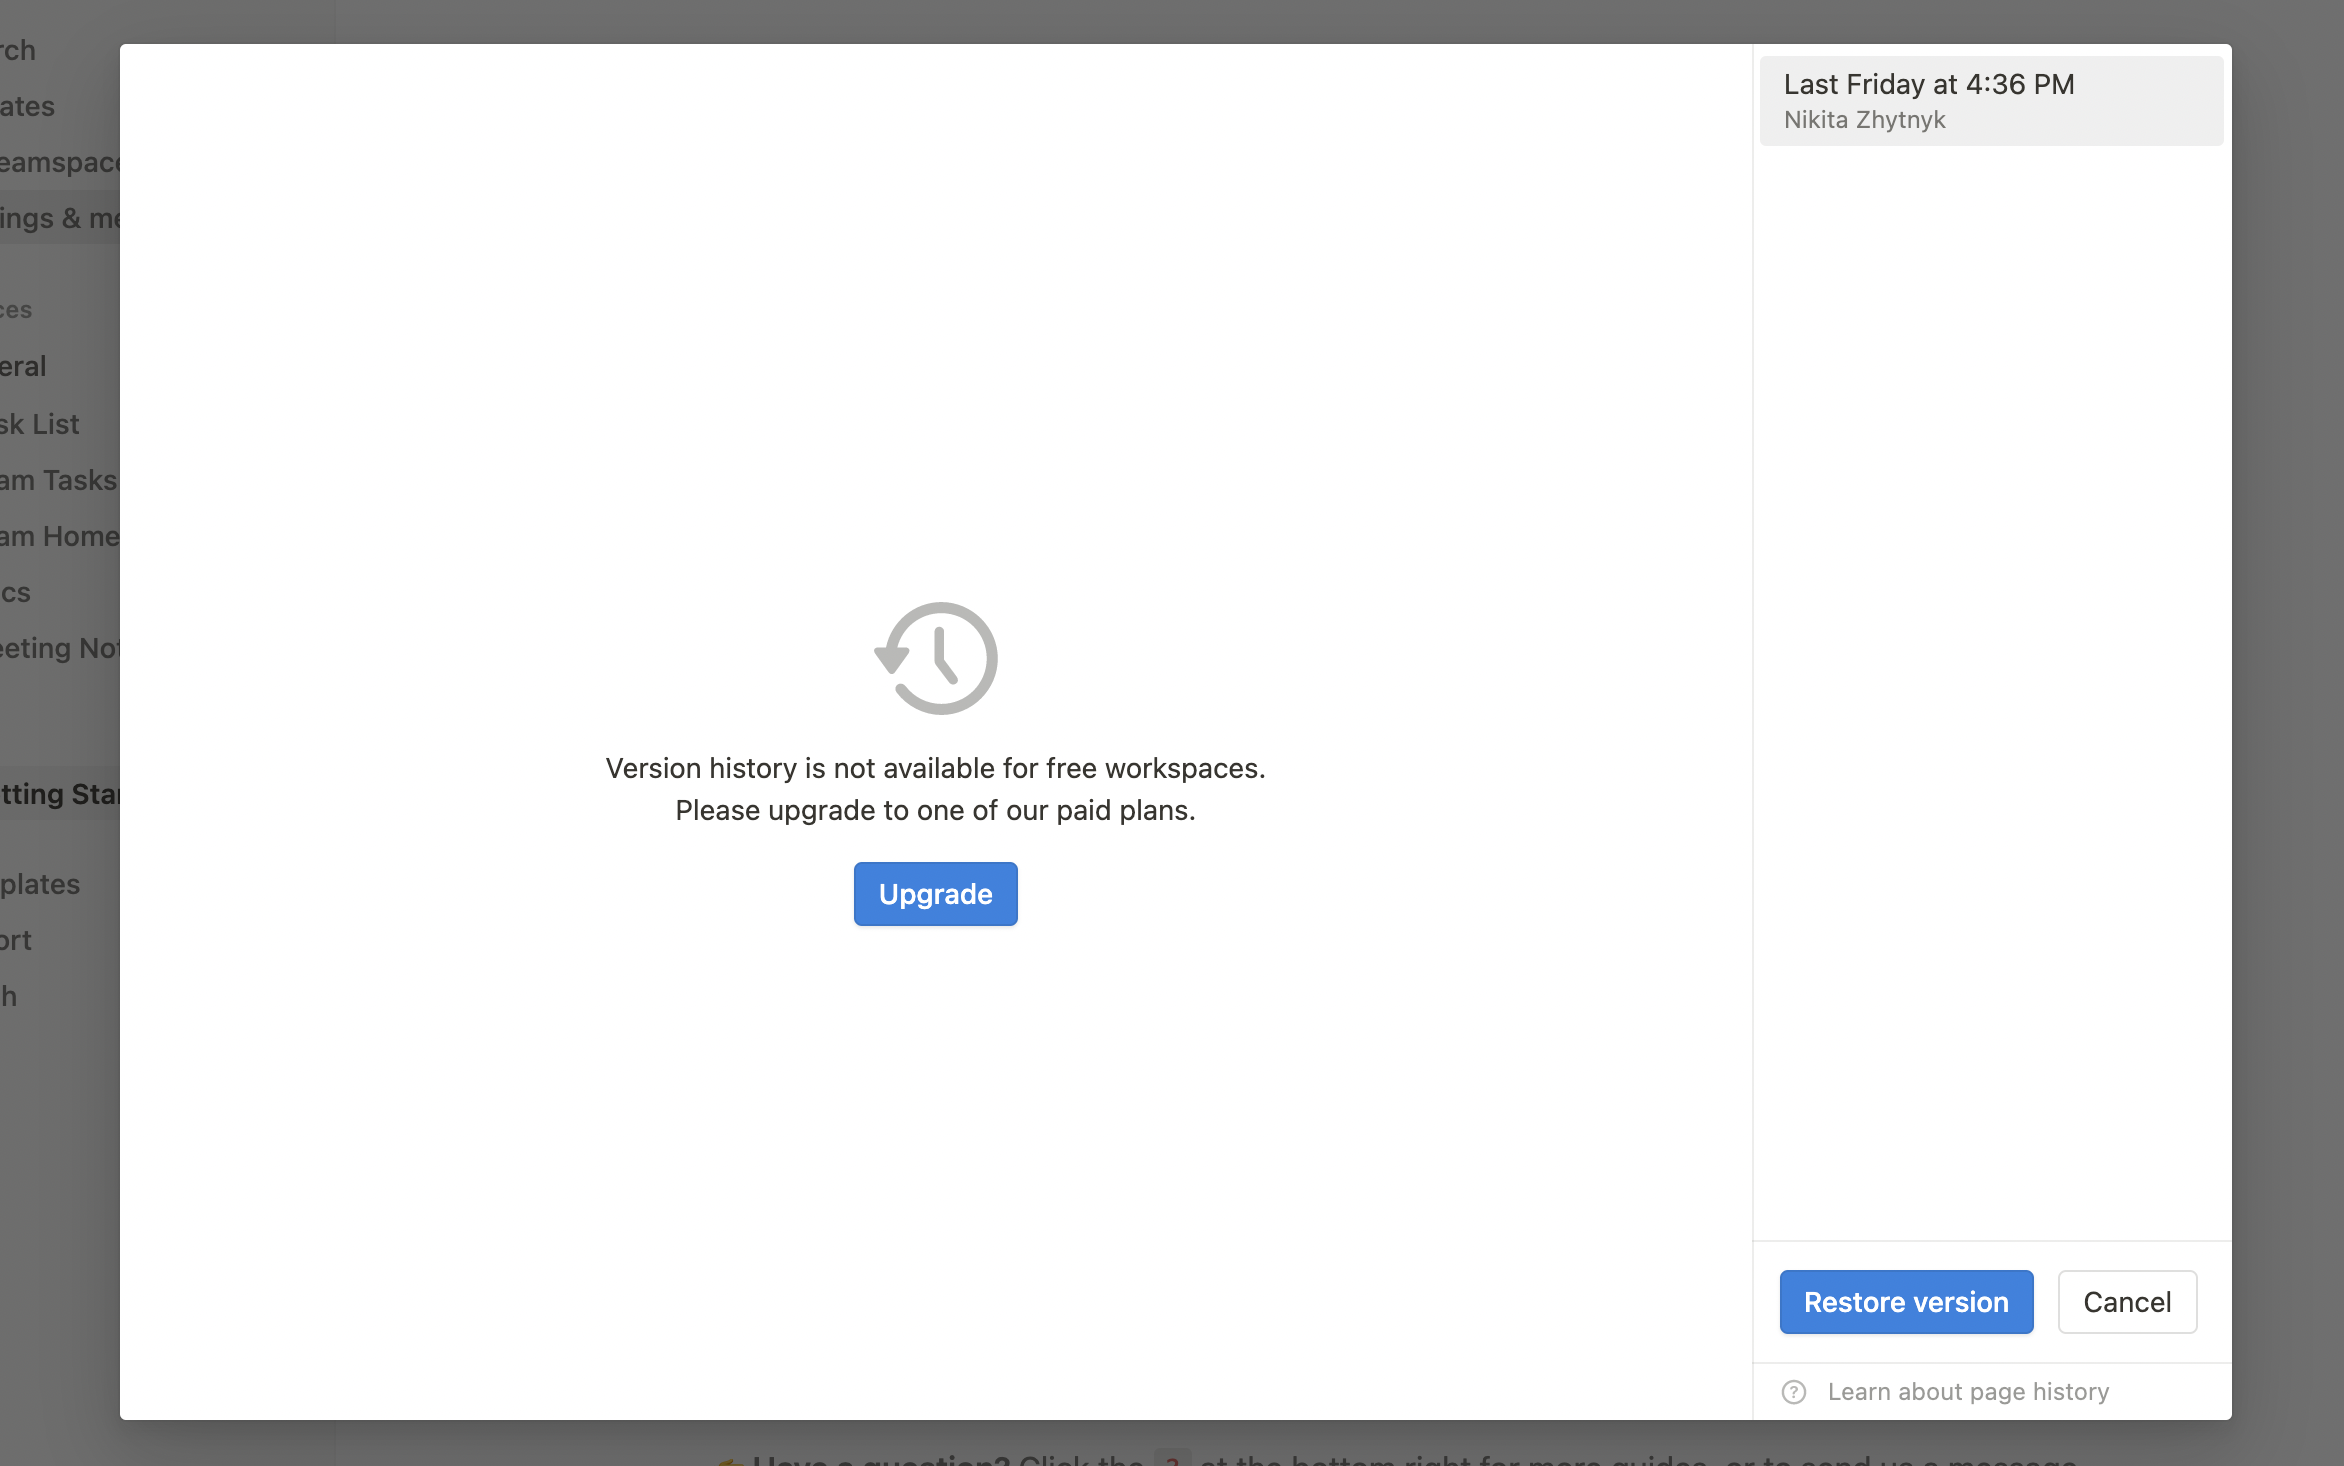The height and width of the screenshot is (1466, 2344).
Task: Open Trash in the sidebar
Action: [10, 996]
